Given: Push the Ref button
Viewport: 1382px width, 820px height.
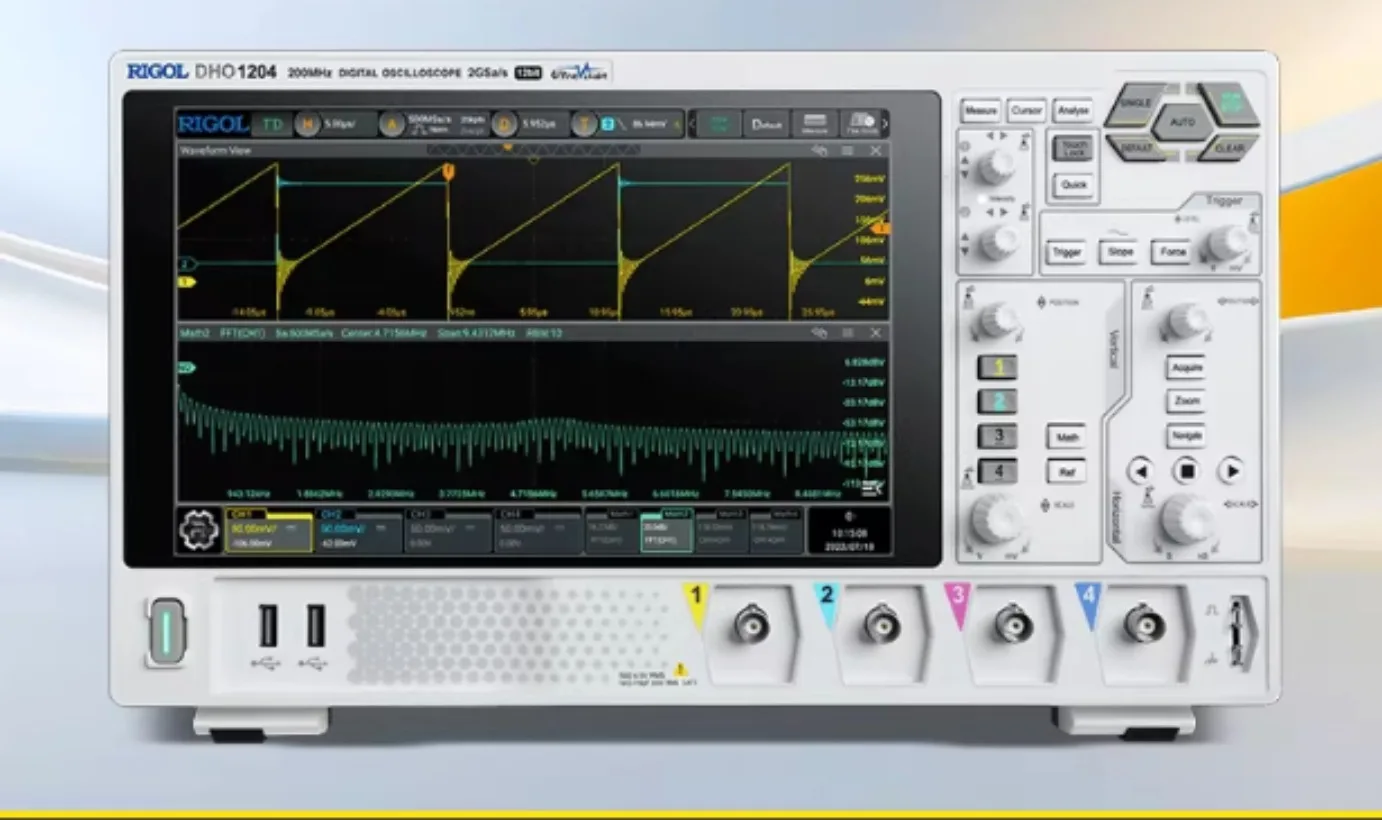Looking at the screenshot, I should click(x=1067, y=471).
